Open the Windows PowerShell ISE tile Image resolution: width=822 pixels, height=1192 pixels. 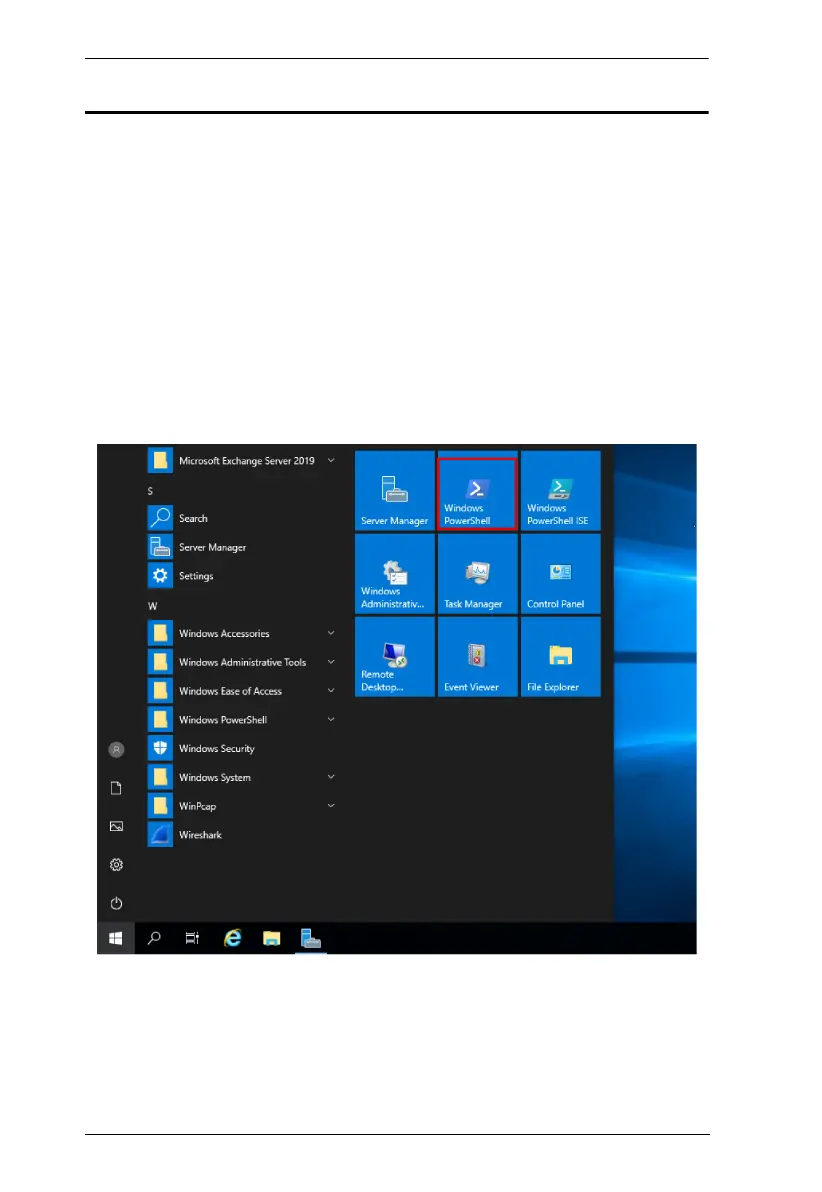coord(560,490)
